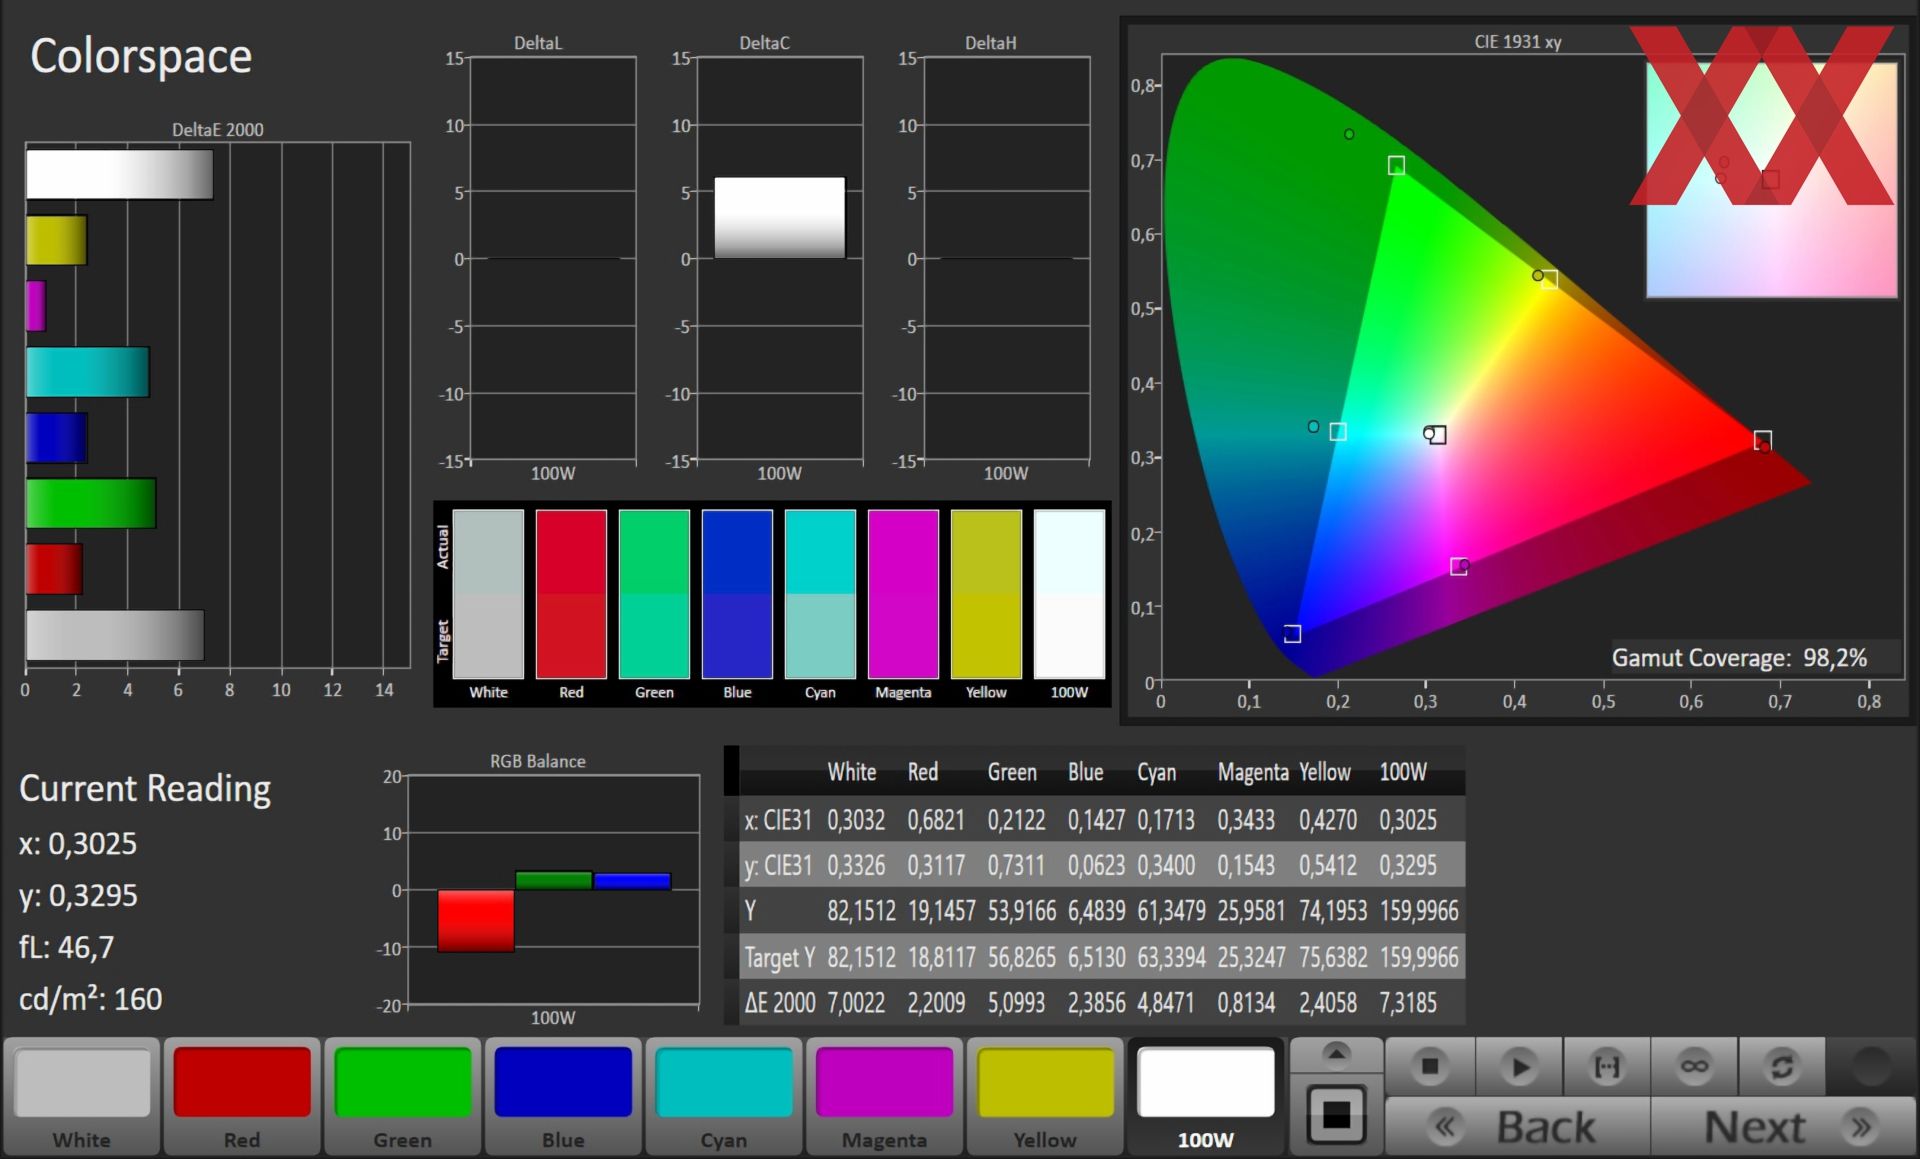Click the Magenta ΔE 2000 value 0,8134

point(1246,1003)
